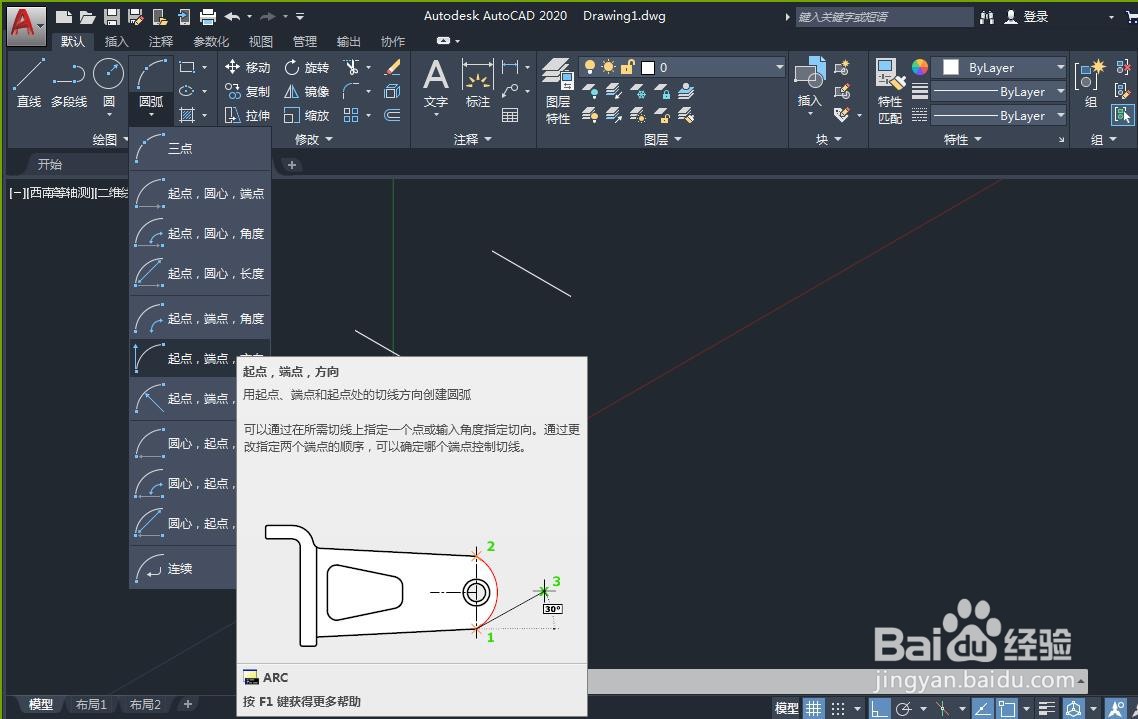This screenshot has height=719, width=1138.
Task: Toggle 2D object snap in status bar
Action: click(1007, 708)
